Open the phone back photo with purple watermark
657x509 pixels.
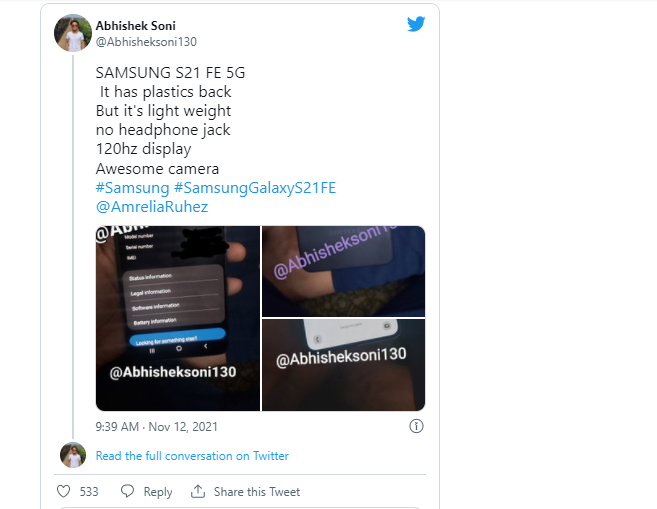(344, 271)
